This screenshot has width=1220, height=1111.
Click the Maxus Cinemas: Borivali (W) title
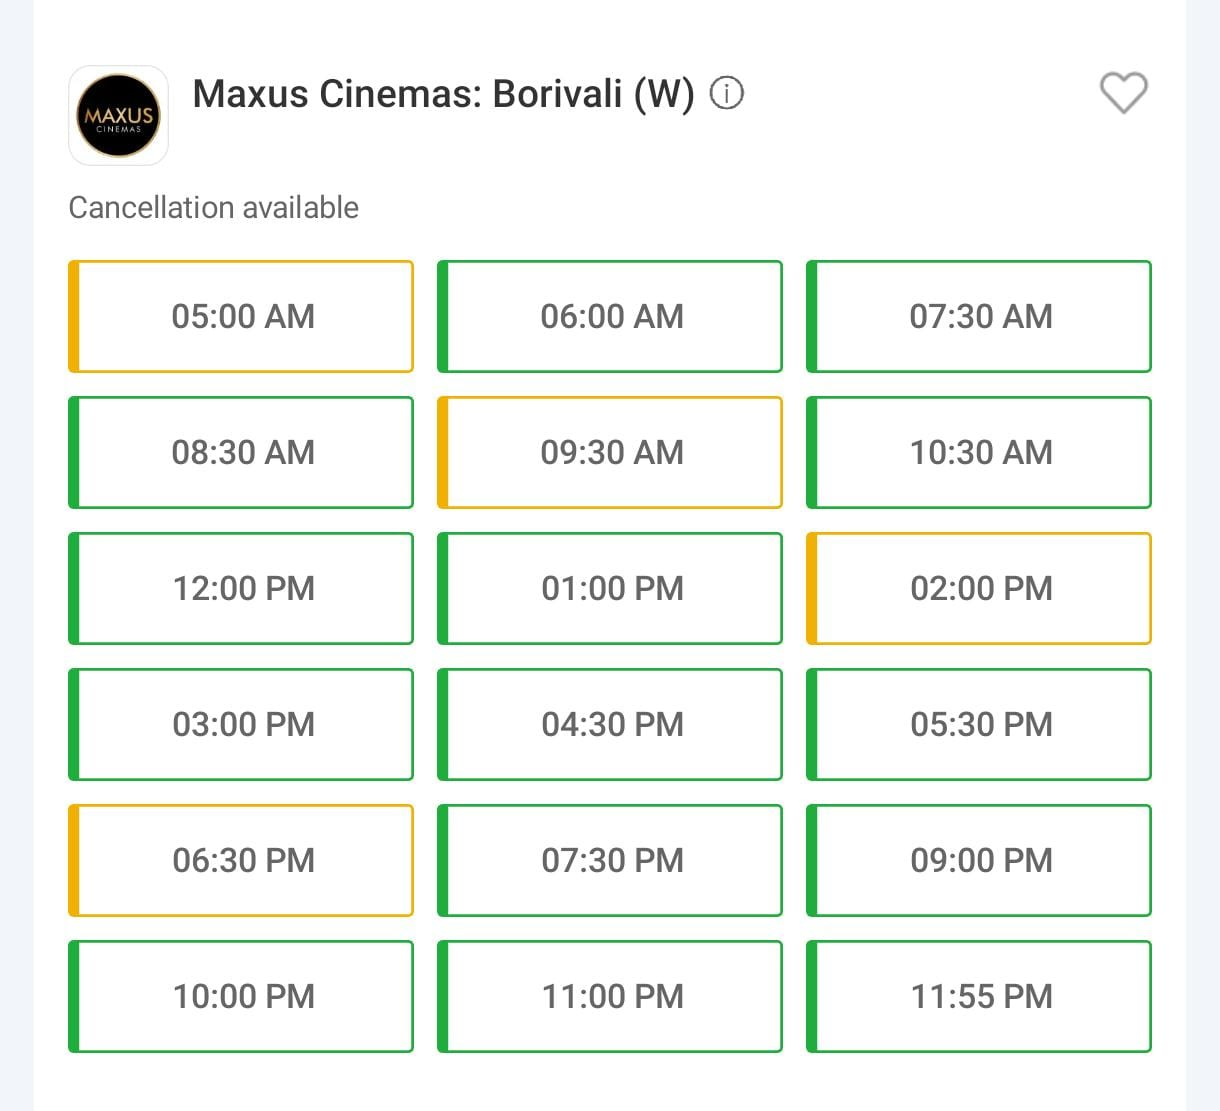point(443,94)
